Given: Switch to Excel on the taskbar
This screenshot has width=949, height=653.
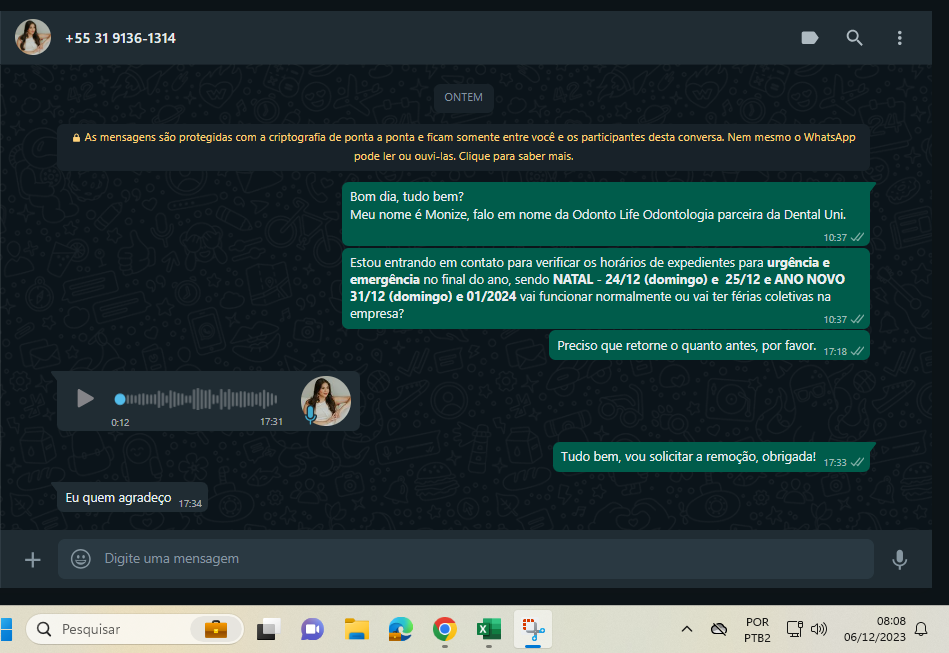Looking at the screenshot, I should [489, 629].
